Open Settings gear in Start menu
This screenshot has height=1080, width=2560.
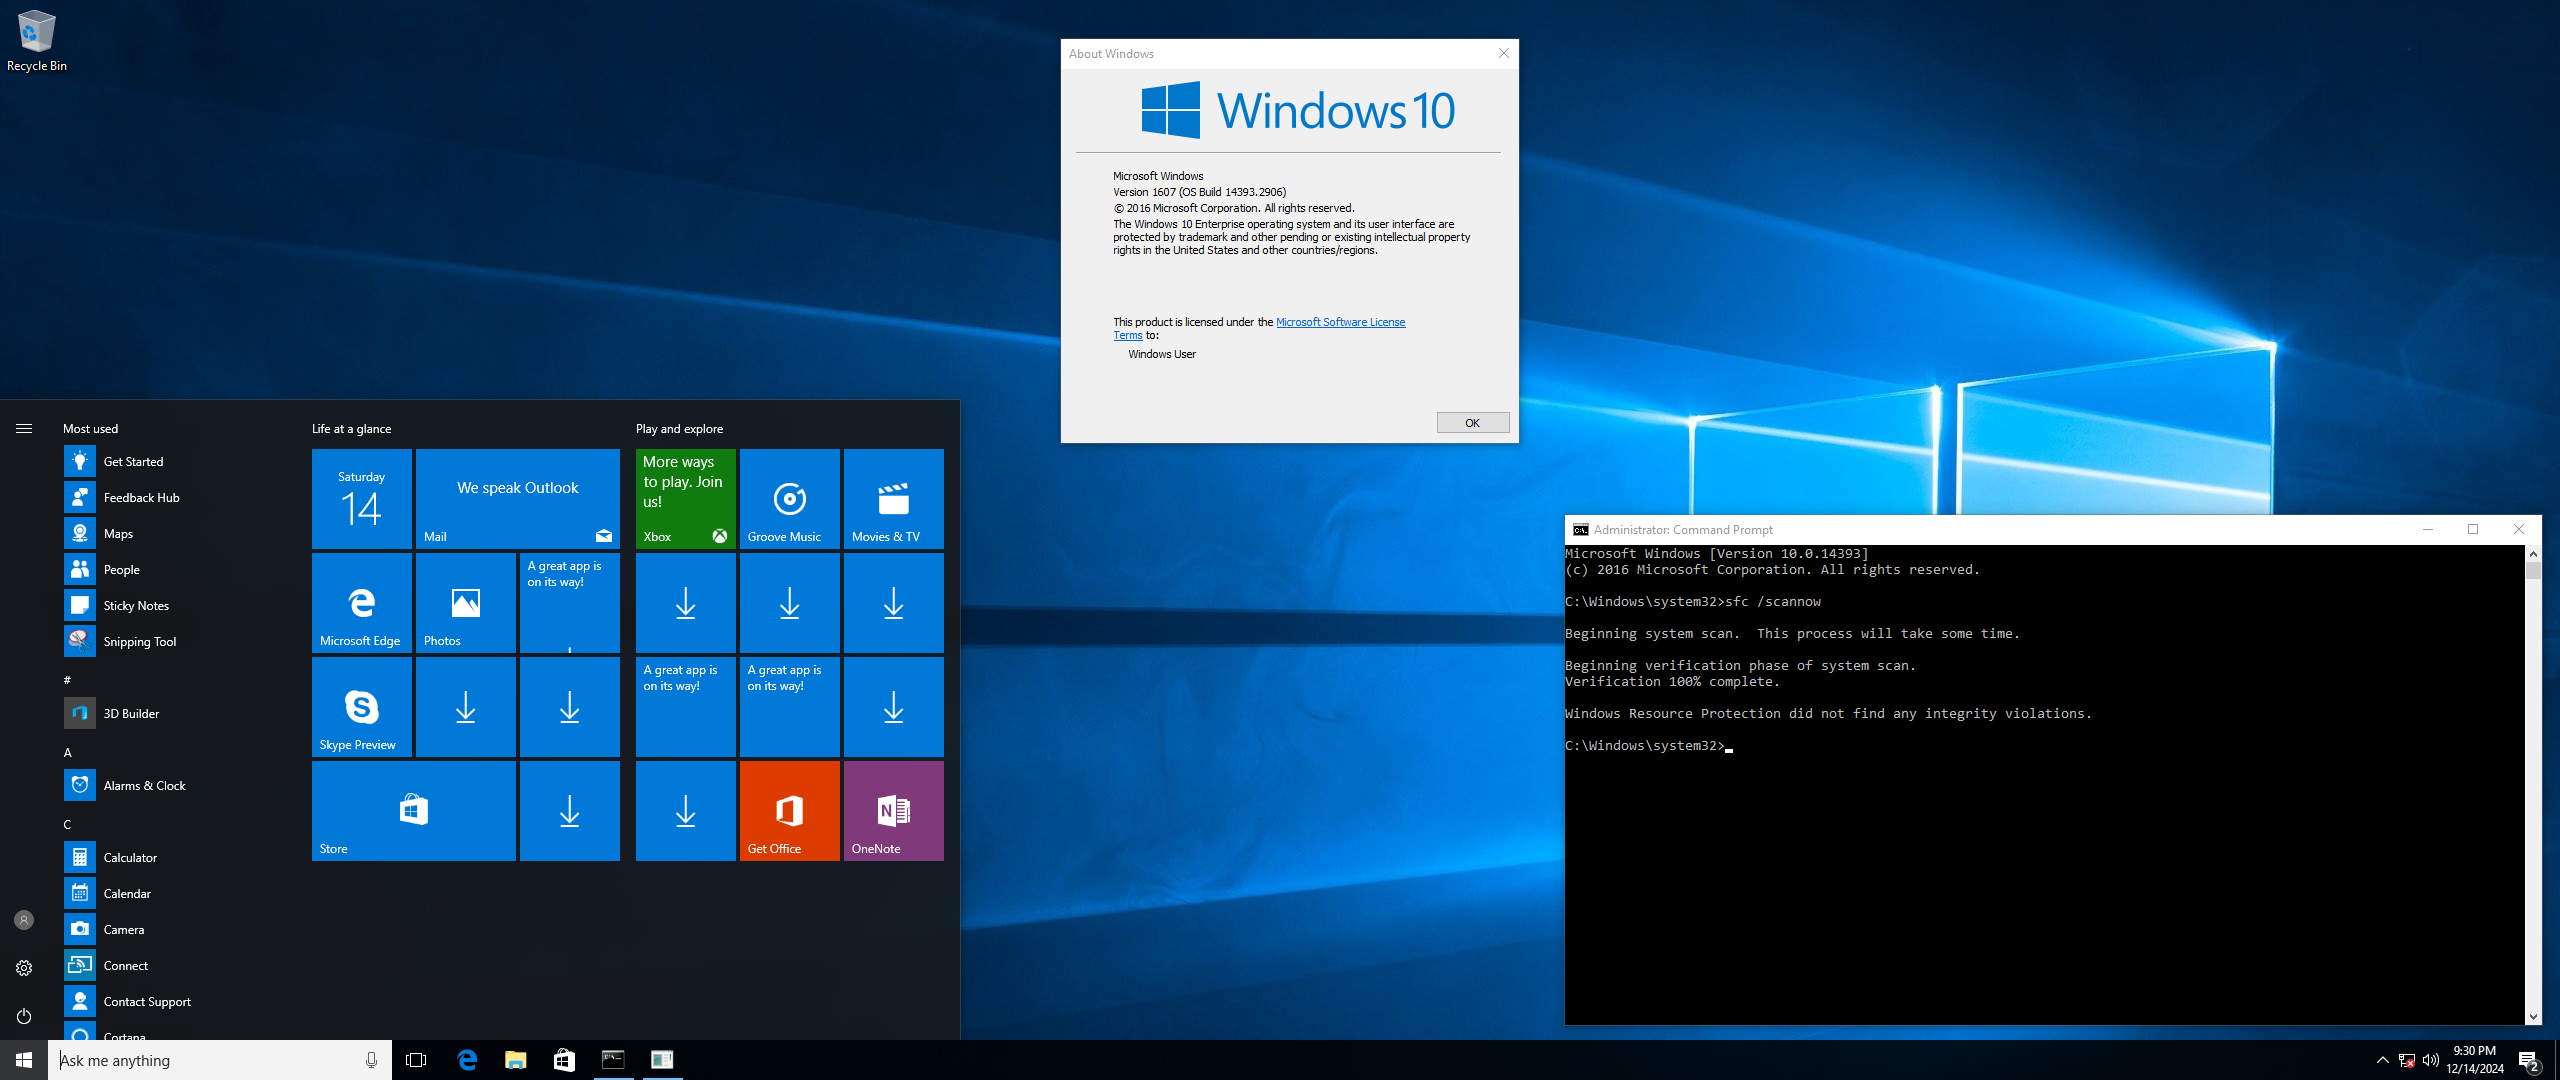point(24,968)
